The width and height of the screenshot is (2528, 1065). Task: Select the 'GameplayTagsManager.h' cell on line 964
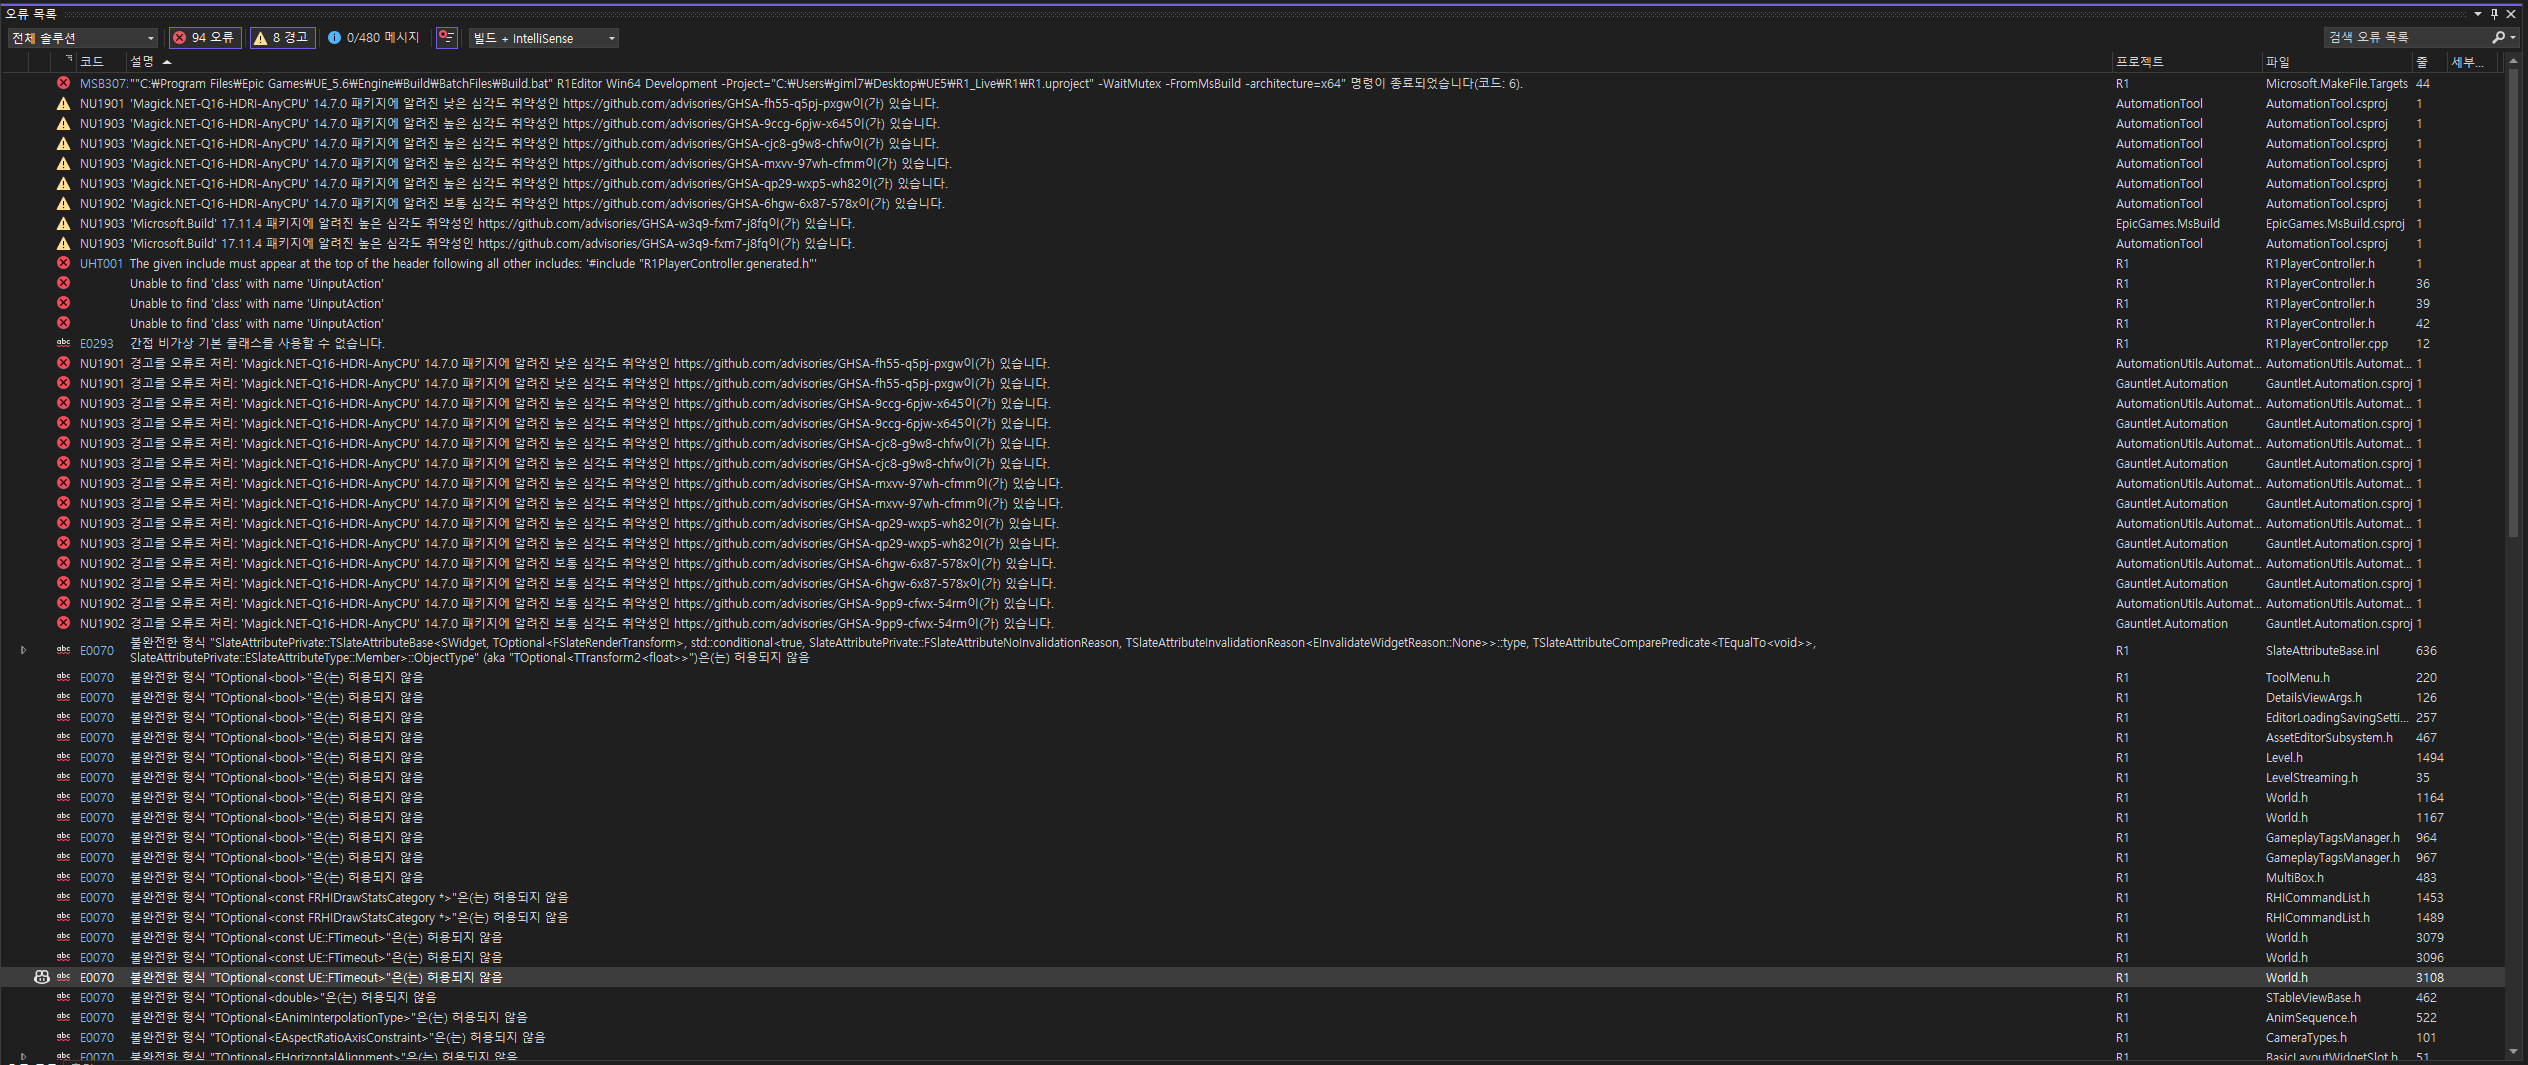click(x=2333, y=838)
